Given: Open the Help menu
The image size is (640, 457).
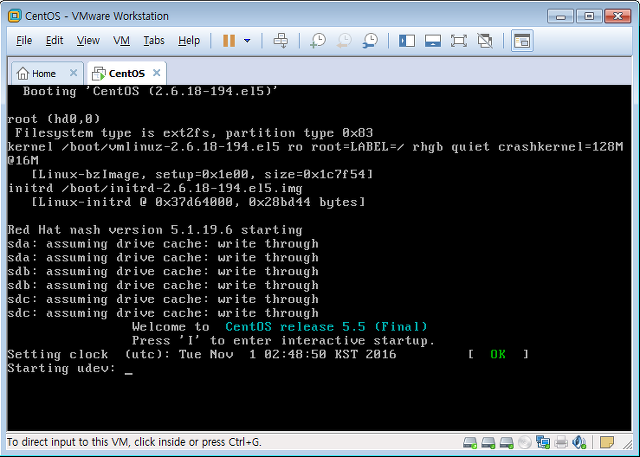Looking at the screenshot, I should click(189, 40).
